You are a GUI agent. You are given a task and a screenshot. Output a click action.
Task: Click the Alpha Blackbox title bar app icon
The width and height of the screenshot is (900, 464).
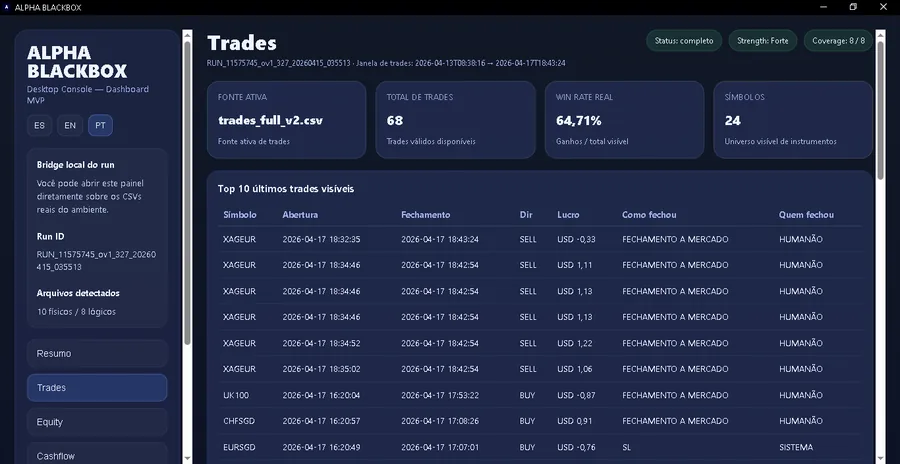(x=7, y=7)
